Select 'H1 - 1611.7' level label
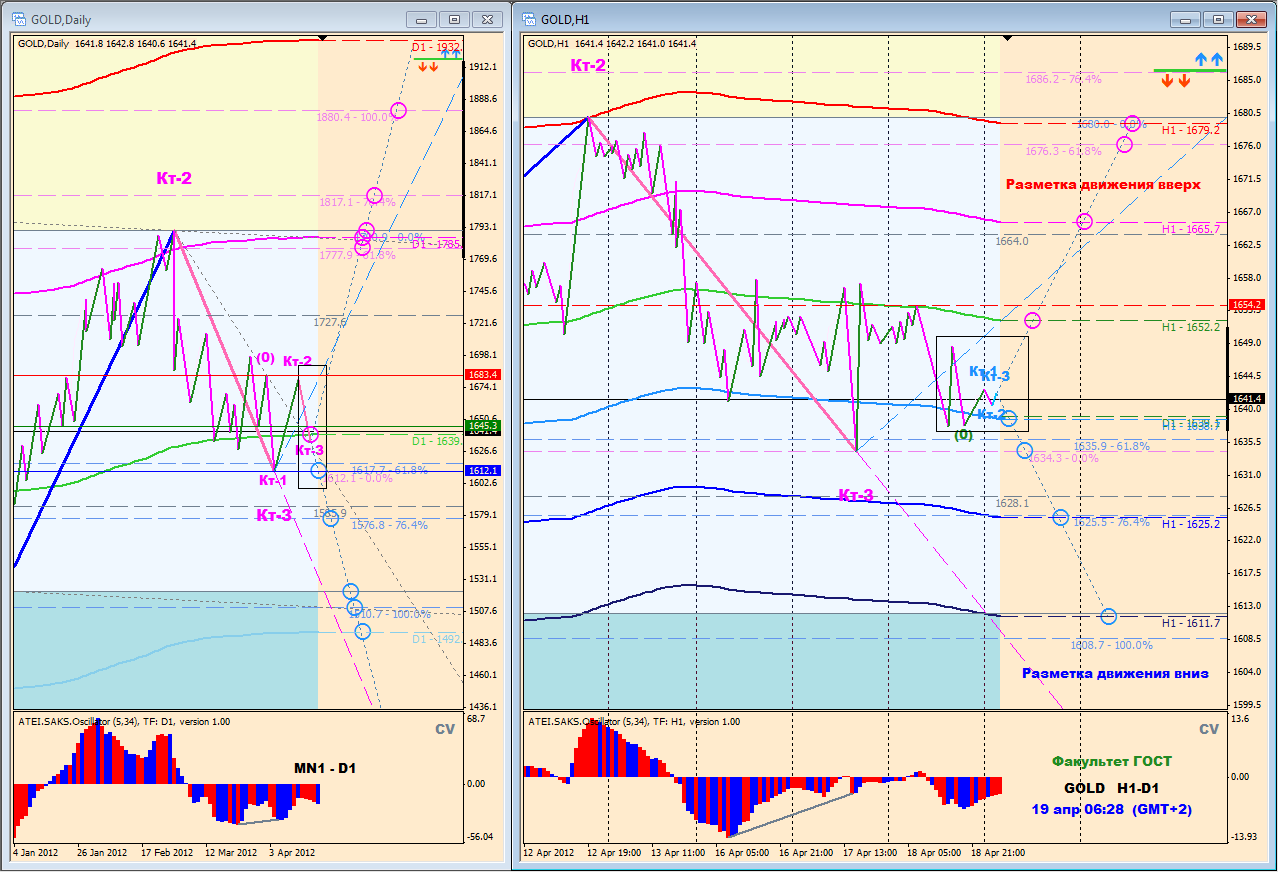Screen dimensions: 1278x872 [1191, 623]
